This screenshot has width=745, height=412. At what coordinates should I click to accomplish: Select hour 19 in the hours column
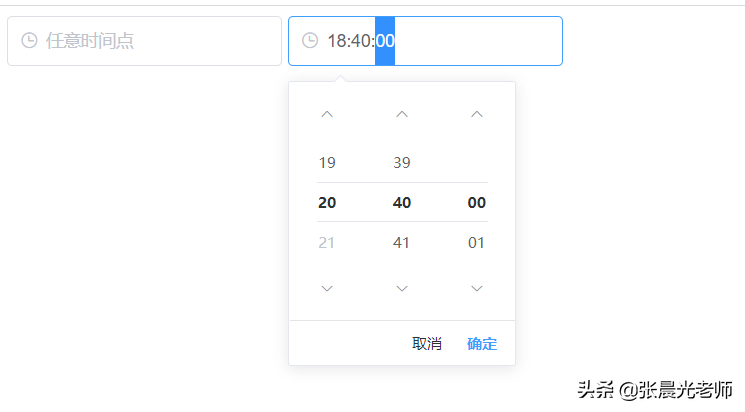[327, 163]
